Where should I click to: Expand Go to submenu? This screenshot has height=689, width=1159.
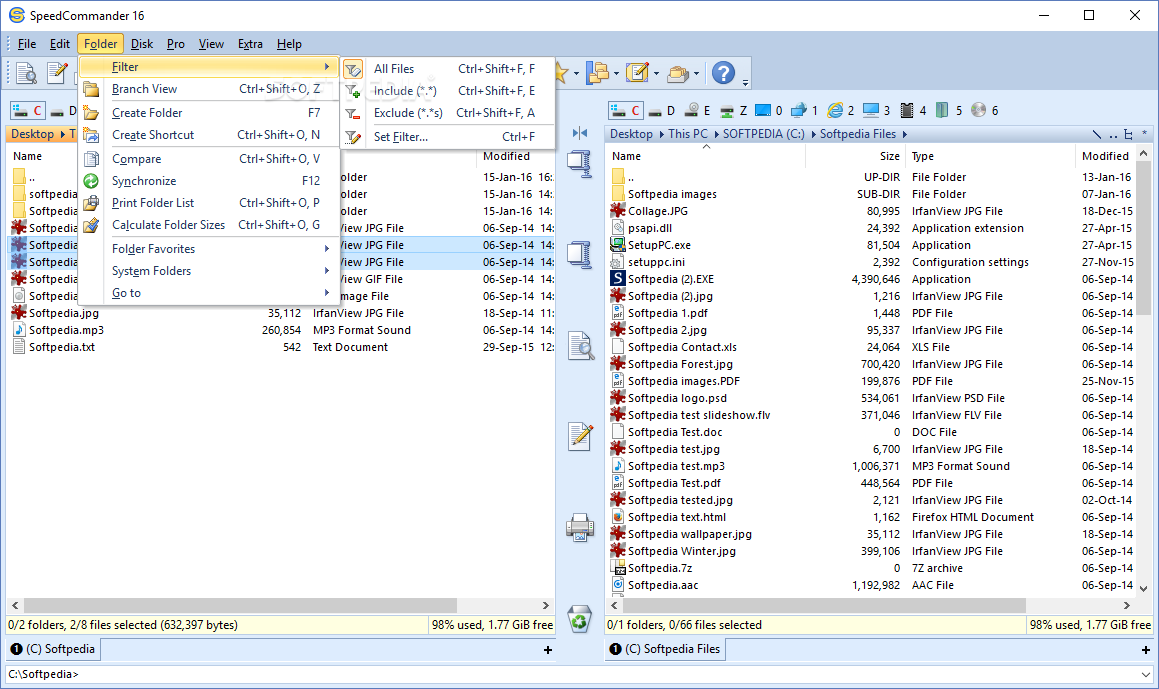(x=327, y=293)
